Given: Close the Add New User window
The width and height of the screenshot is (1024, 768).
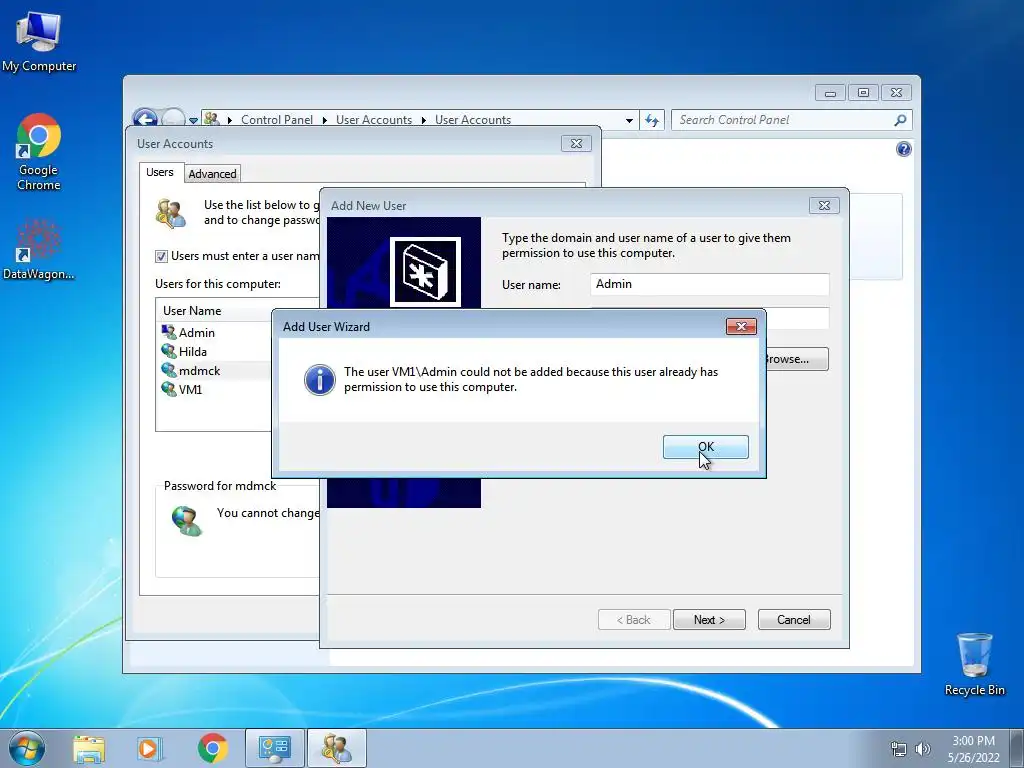Looking at the screenshot, I should pos(824,206).
